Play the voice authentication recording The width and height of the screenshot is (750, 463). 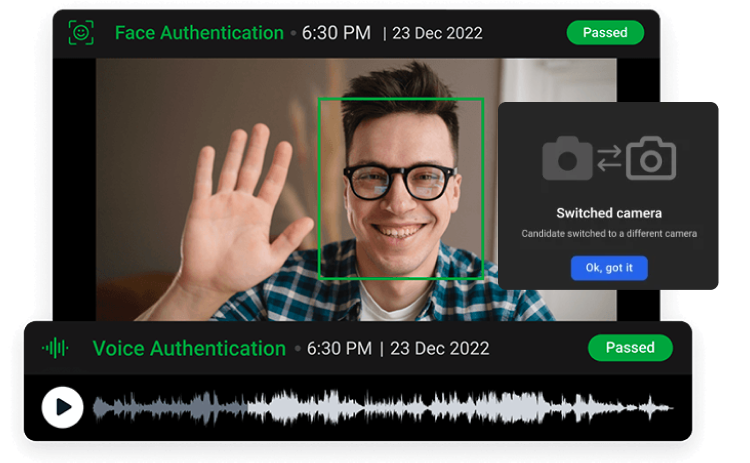62,407
